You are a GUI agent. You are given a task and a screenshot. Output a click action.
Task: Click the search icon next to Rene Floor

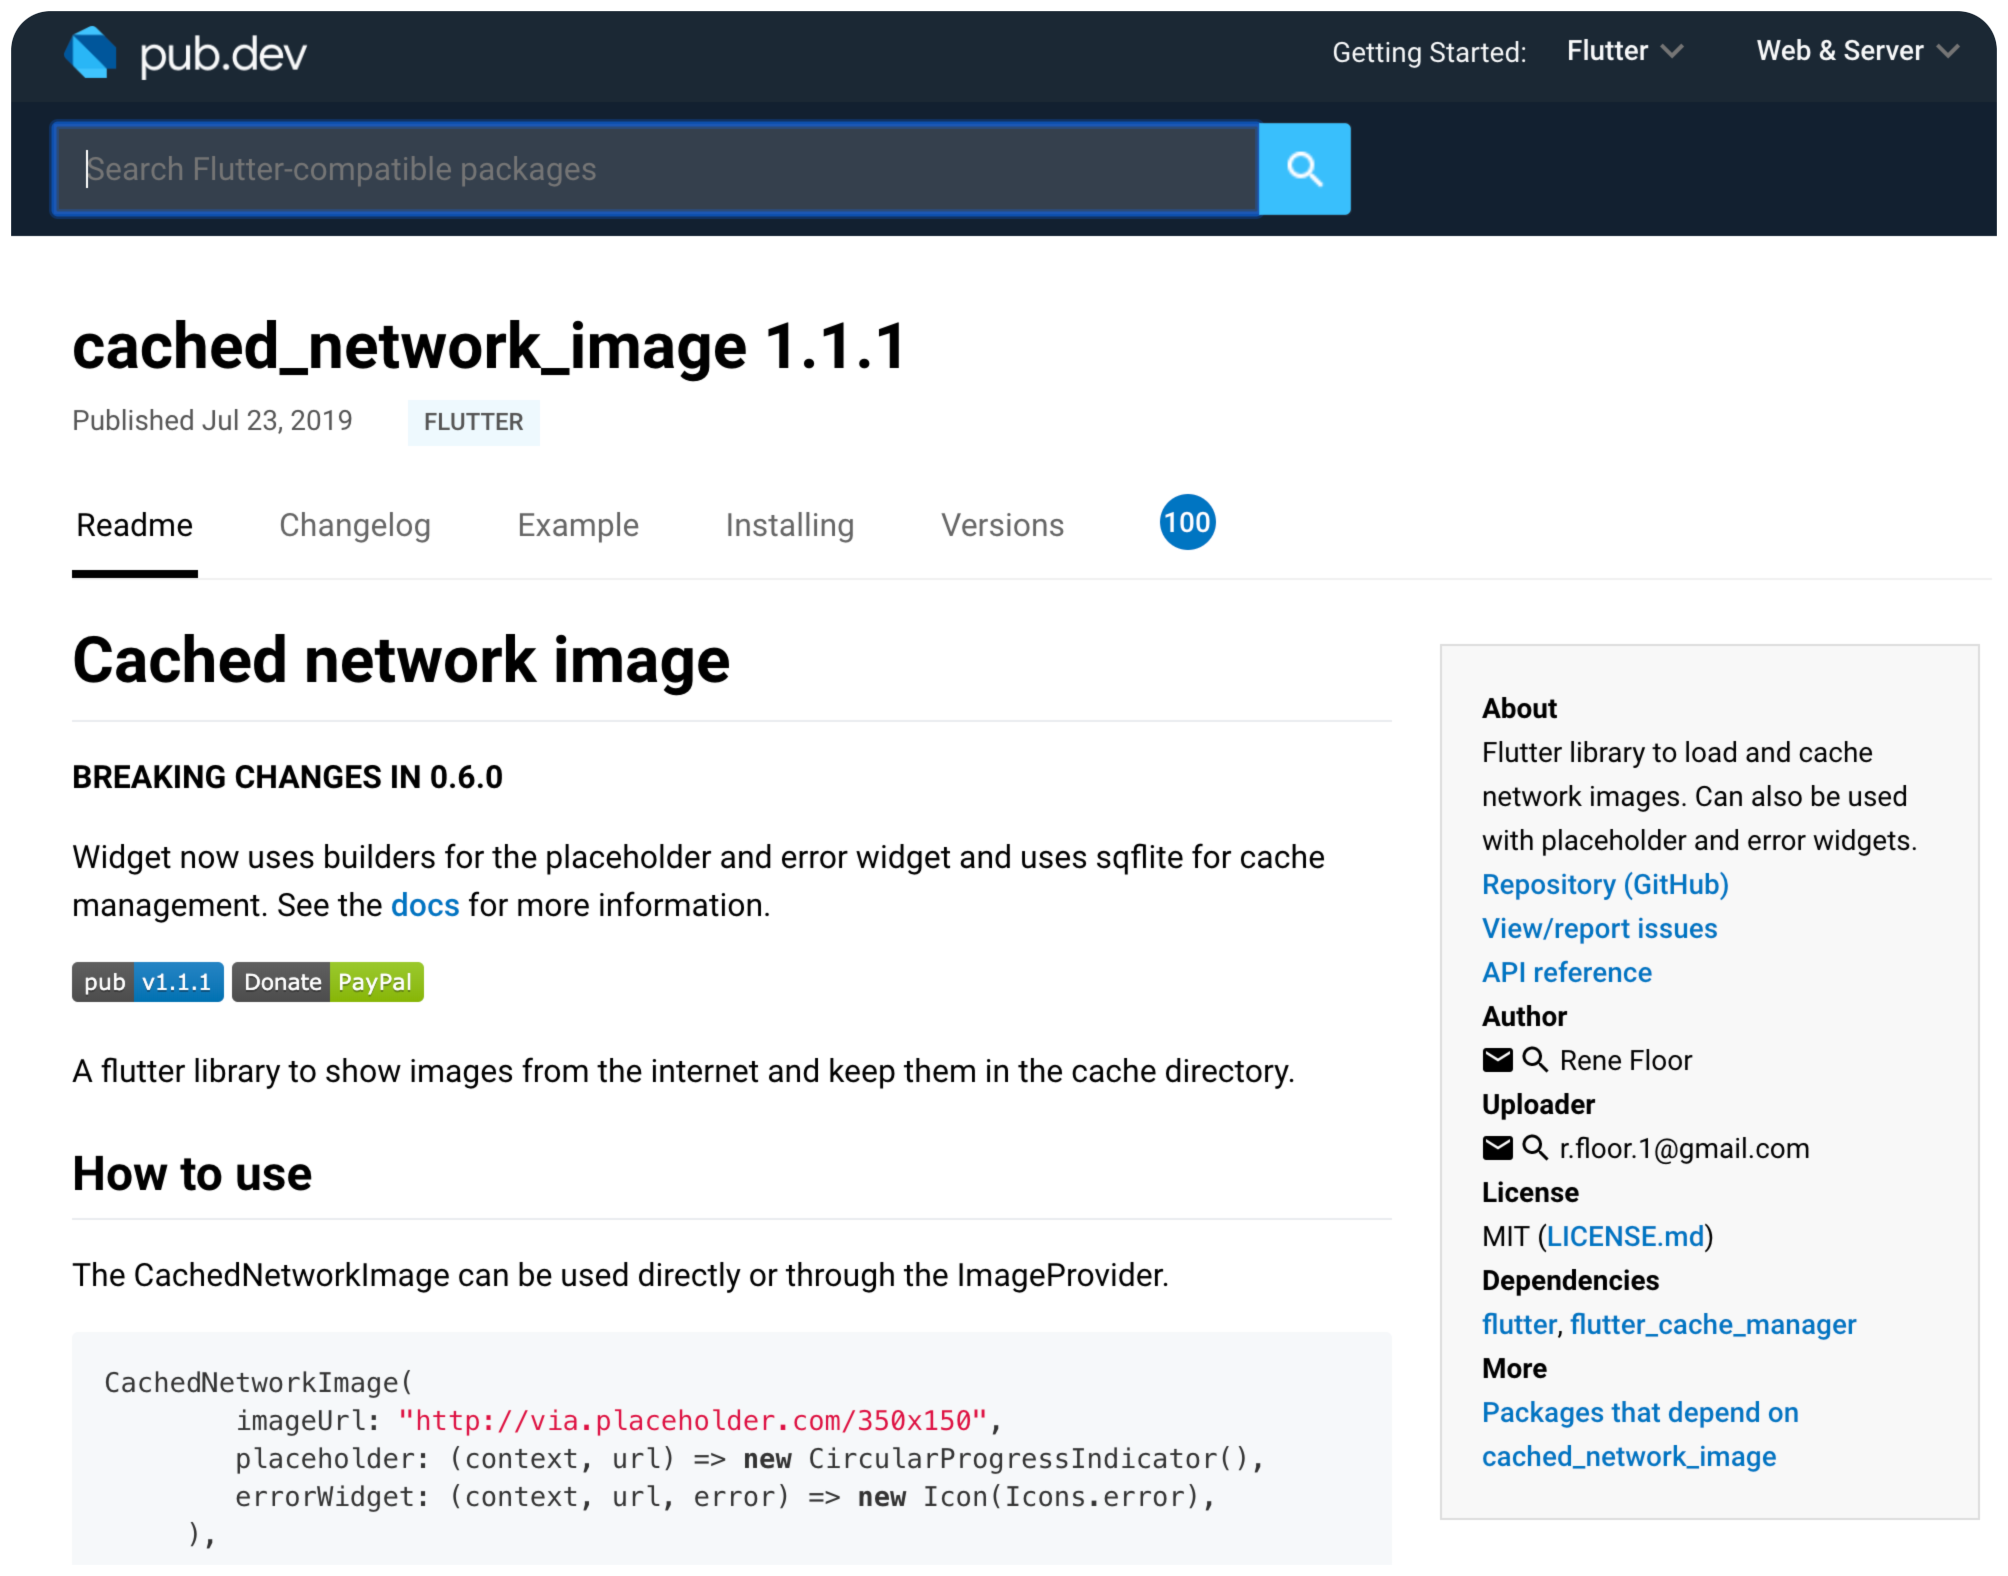point(1534,1059)
